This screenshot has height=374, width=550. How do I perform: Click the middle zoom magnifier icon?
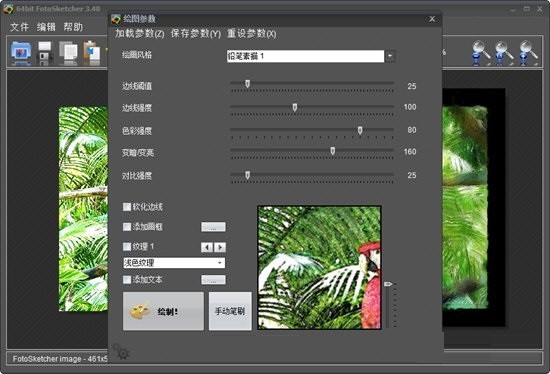pos(504,53)
